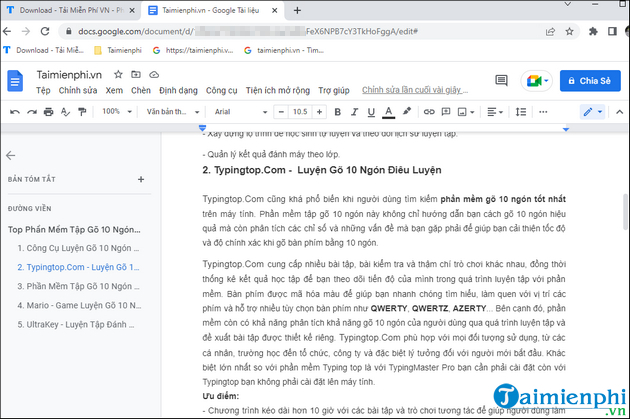Viewport: 630px width, 419px height.
Task: Run spelling and grammar check icon
Action: tap(65, 112)
